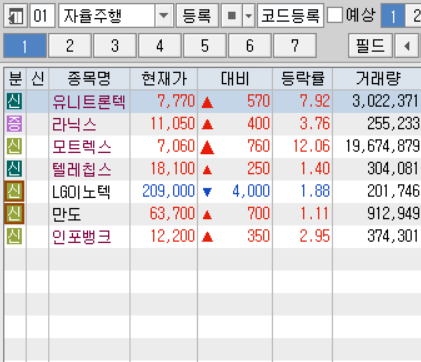Click the 대비 column header
The width and height of the screenshot is (421, 362).
(235, 79)
